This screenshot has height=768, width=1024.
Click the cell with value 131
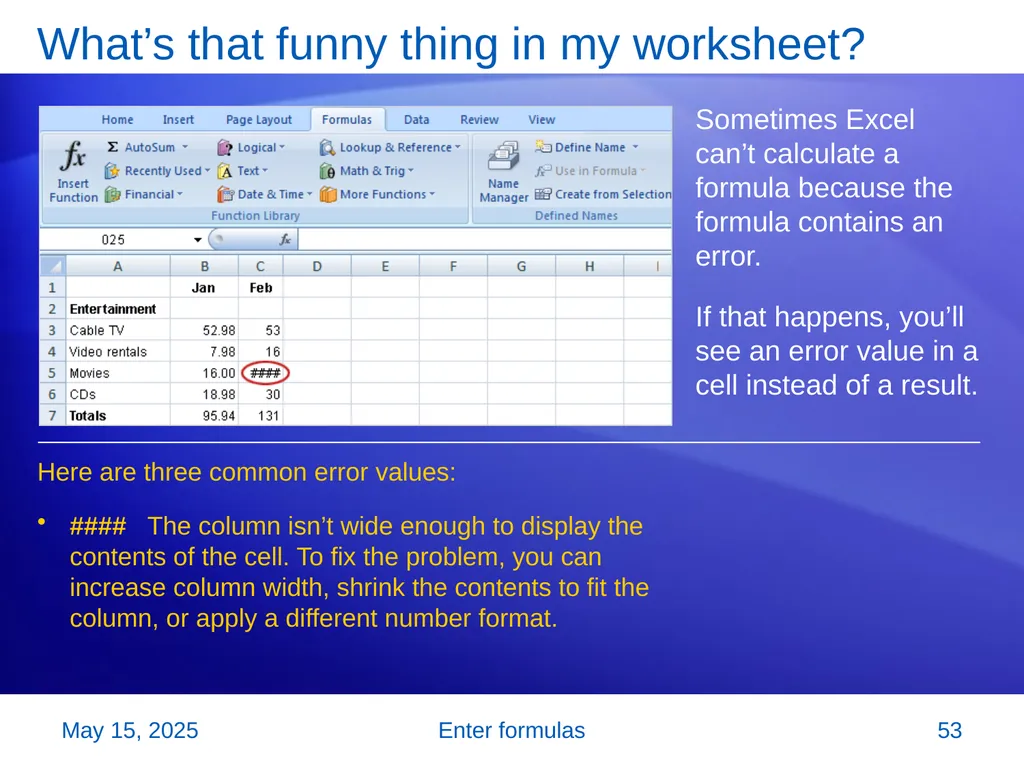tap(261, 415)
